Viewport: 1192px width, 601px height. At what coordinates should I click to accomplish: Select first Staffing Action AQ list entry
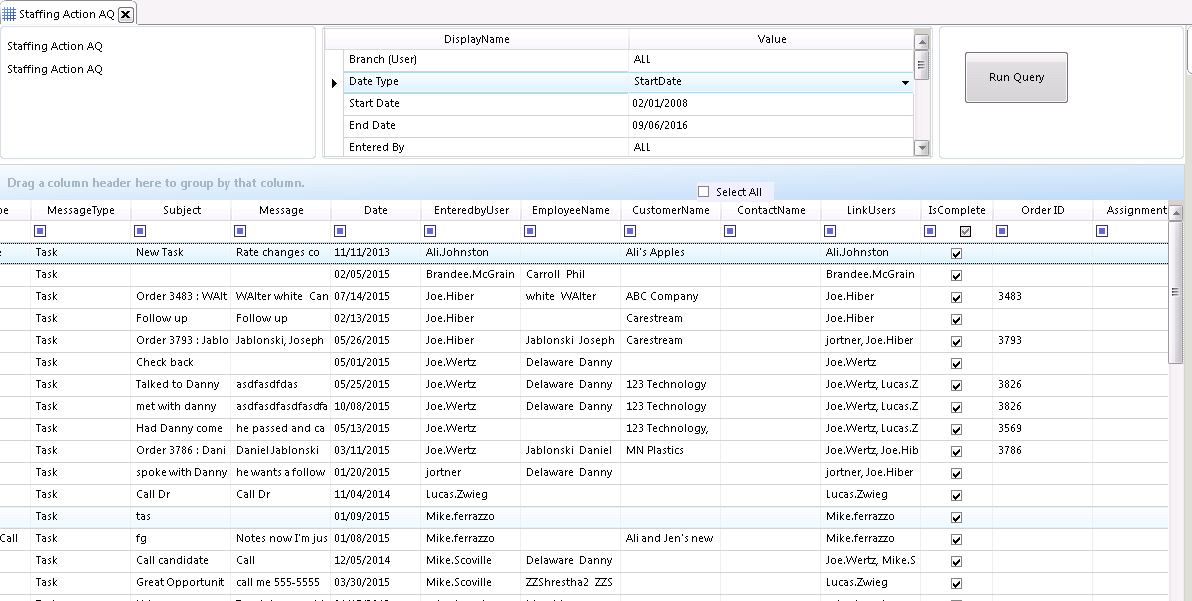click(x=55, y=46)
